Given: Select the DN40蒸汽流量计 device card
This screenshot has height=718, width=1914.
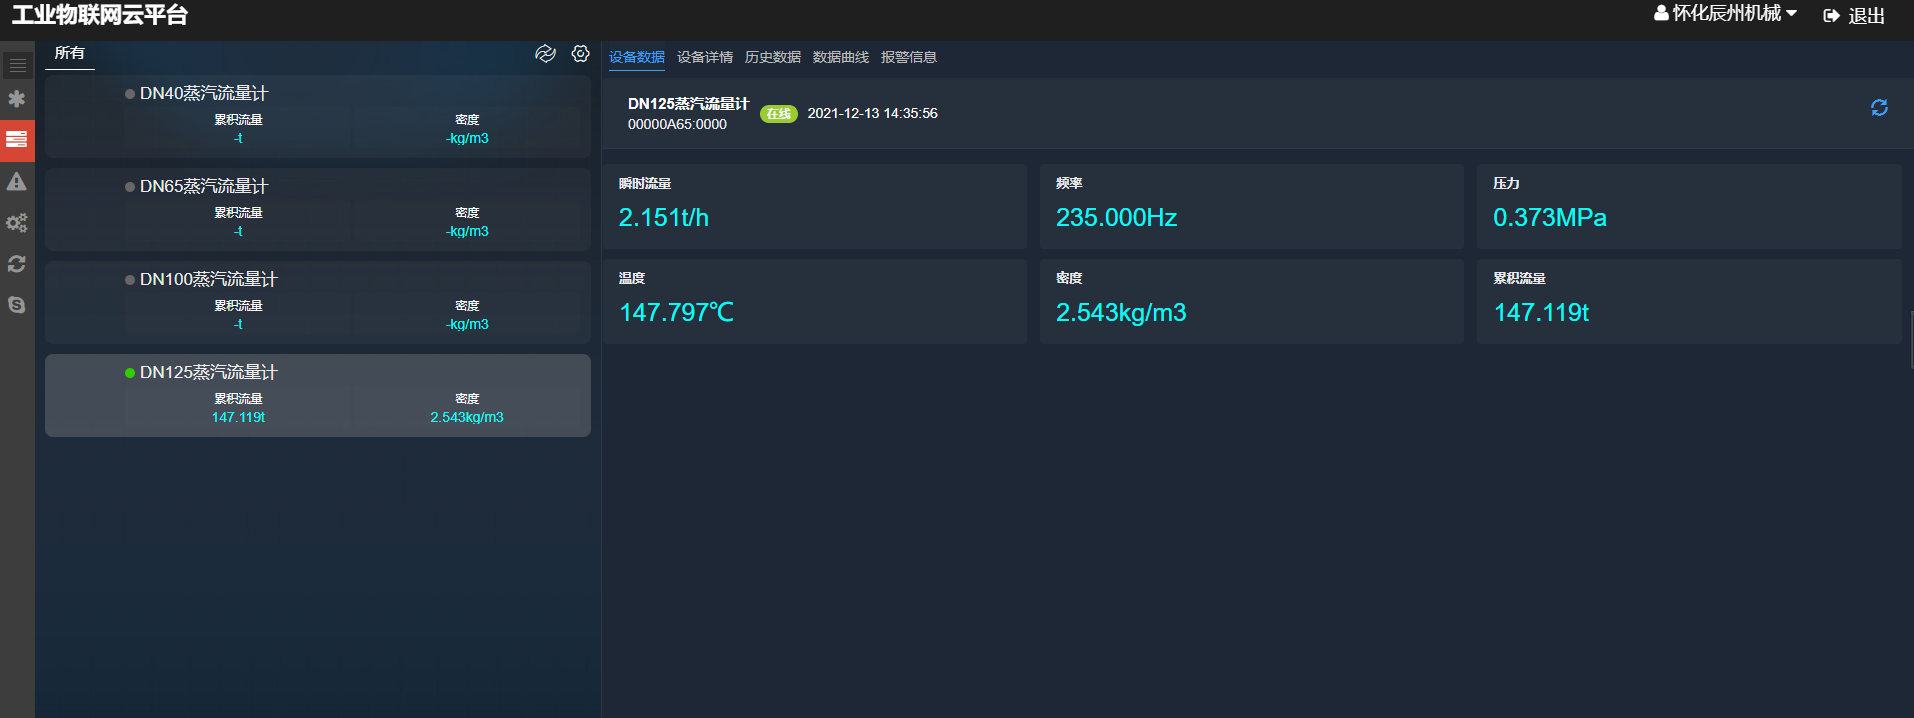Looking at the screenshot, I should (317, 116).
